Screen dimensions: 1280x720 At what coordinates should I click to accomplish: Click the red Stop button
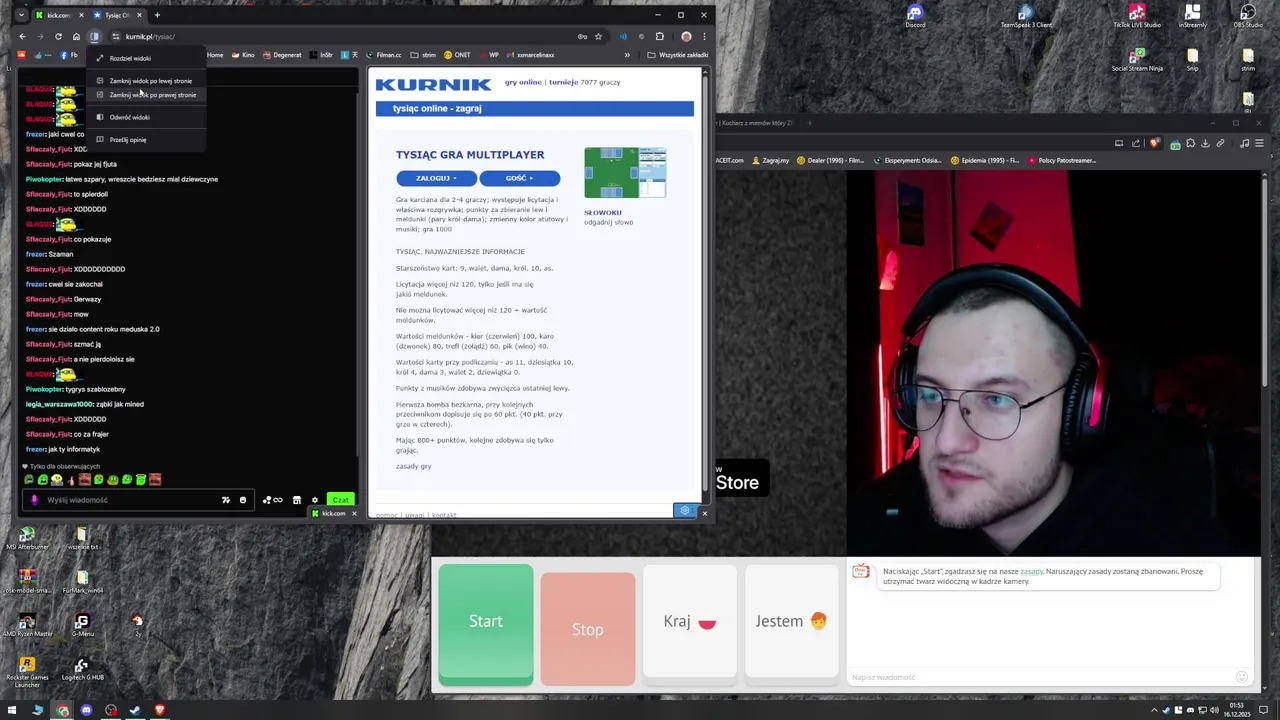pyautogui.click(x=588, y=630)
